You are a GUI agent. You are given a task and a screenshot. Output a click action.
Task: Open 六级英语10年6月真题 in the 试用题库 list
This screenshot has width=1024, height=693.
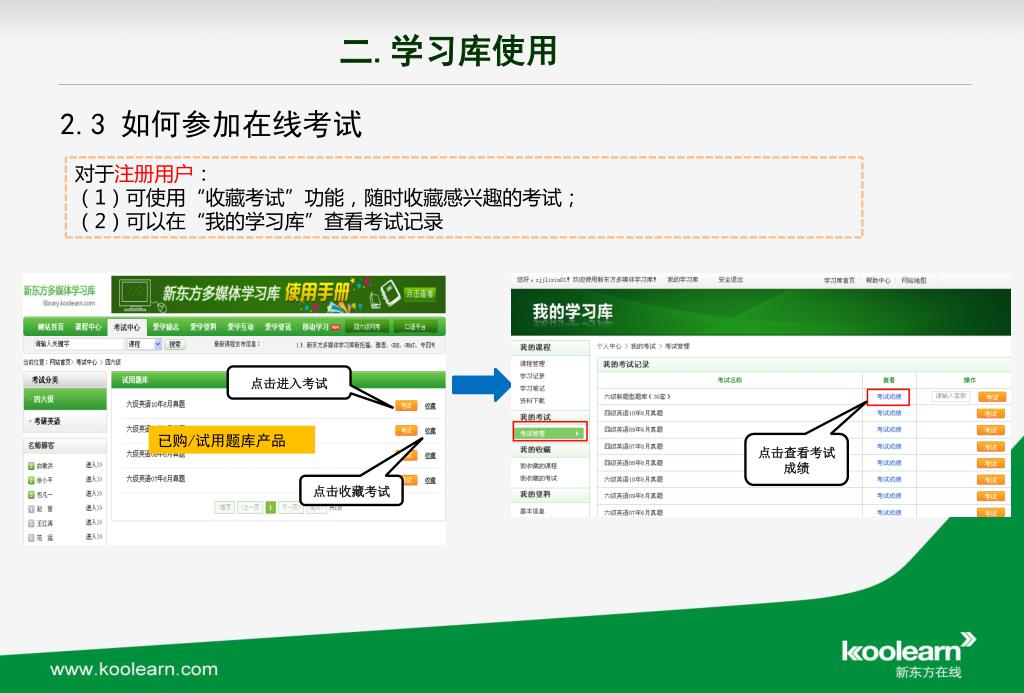tap(155, 404)
